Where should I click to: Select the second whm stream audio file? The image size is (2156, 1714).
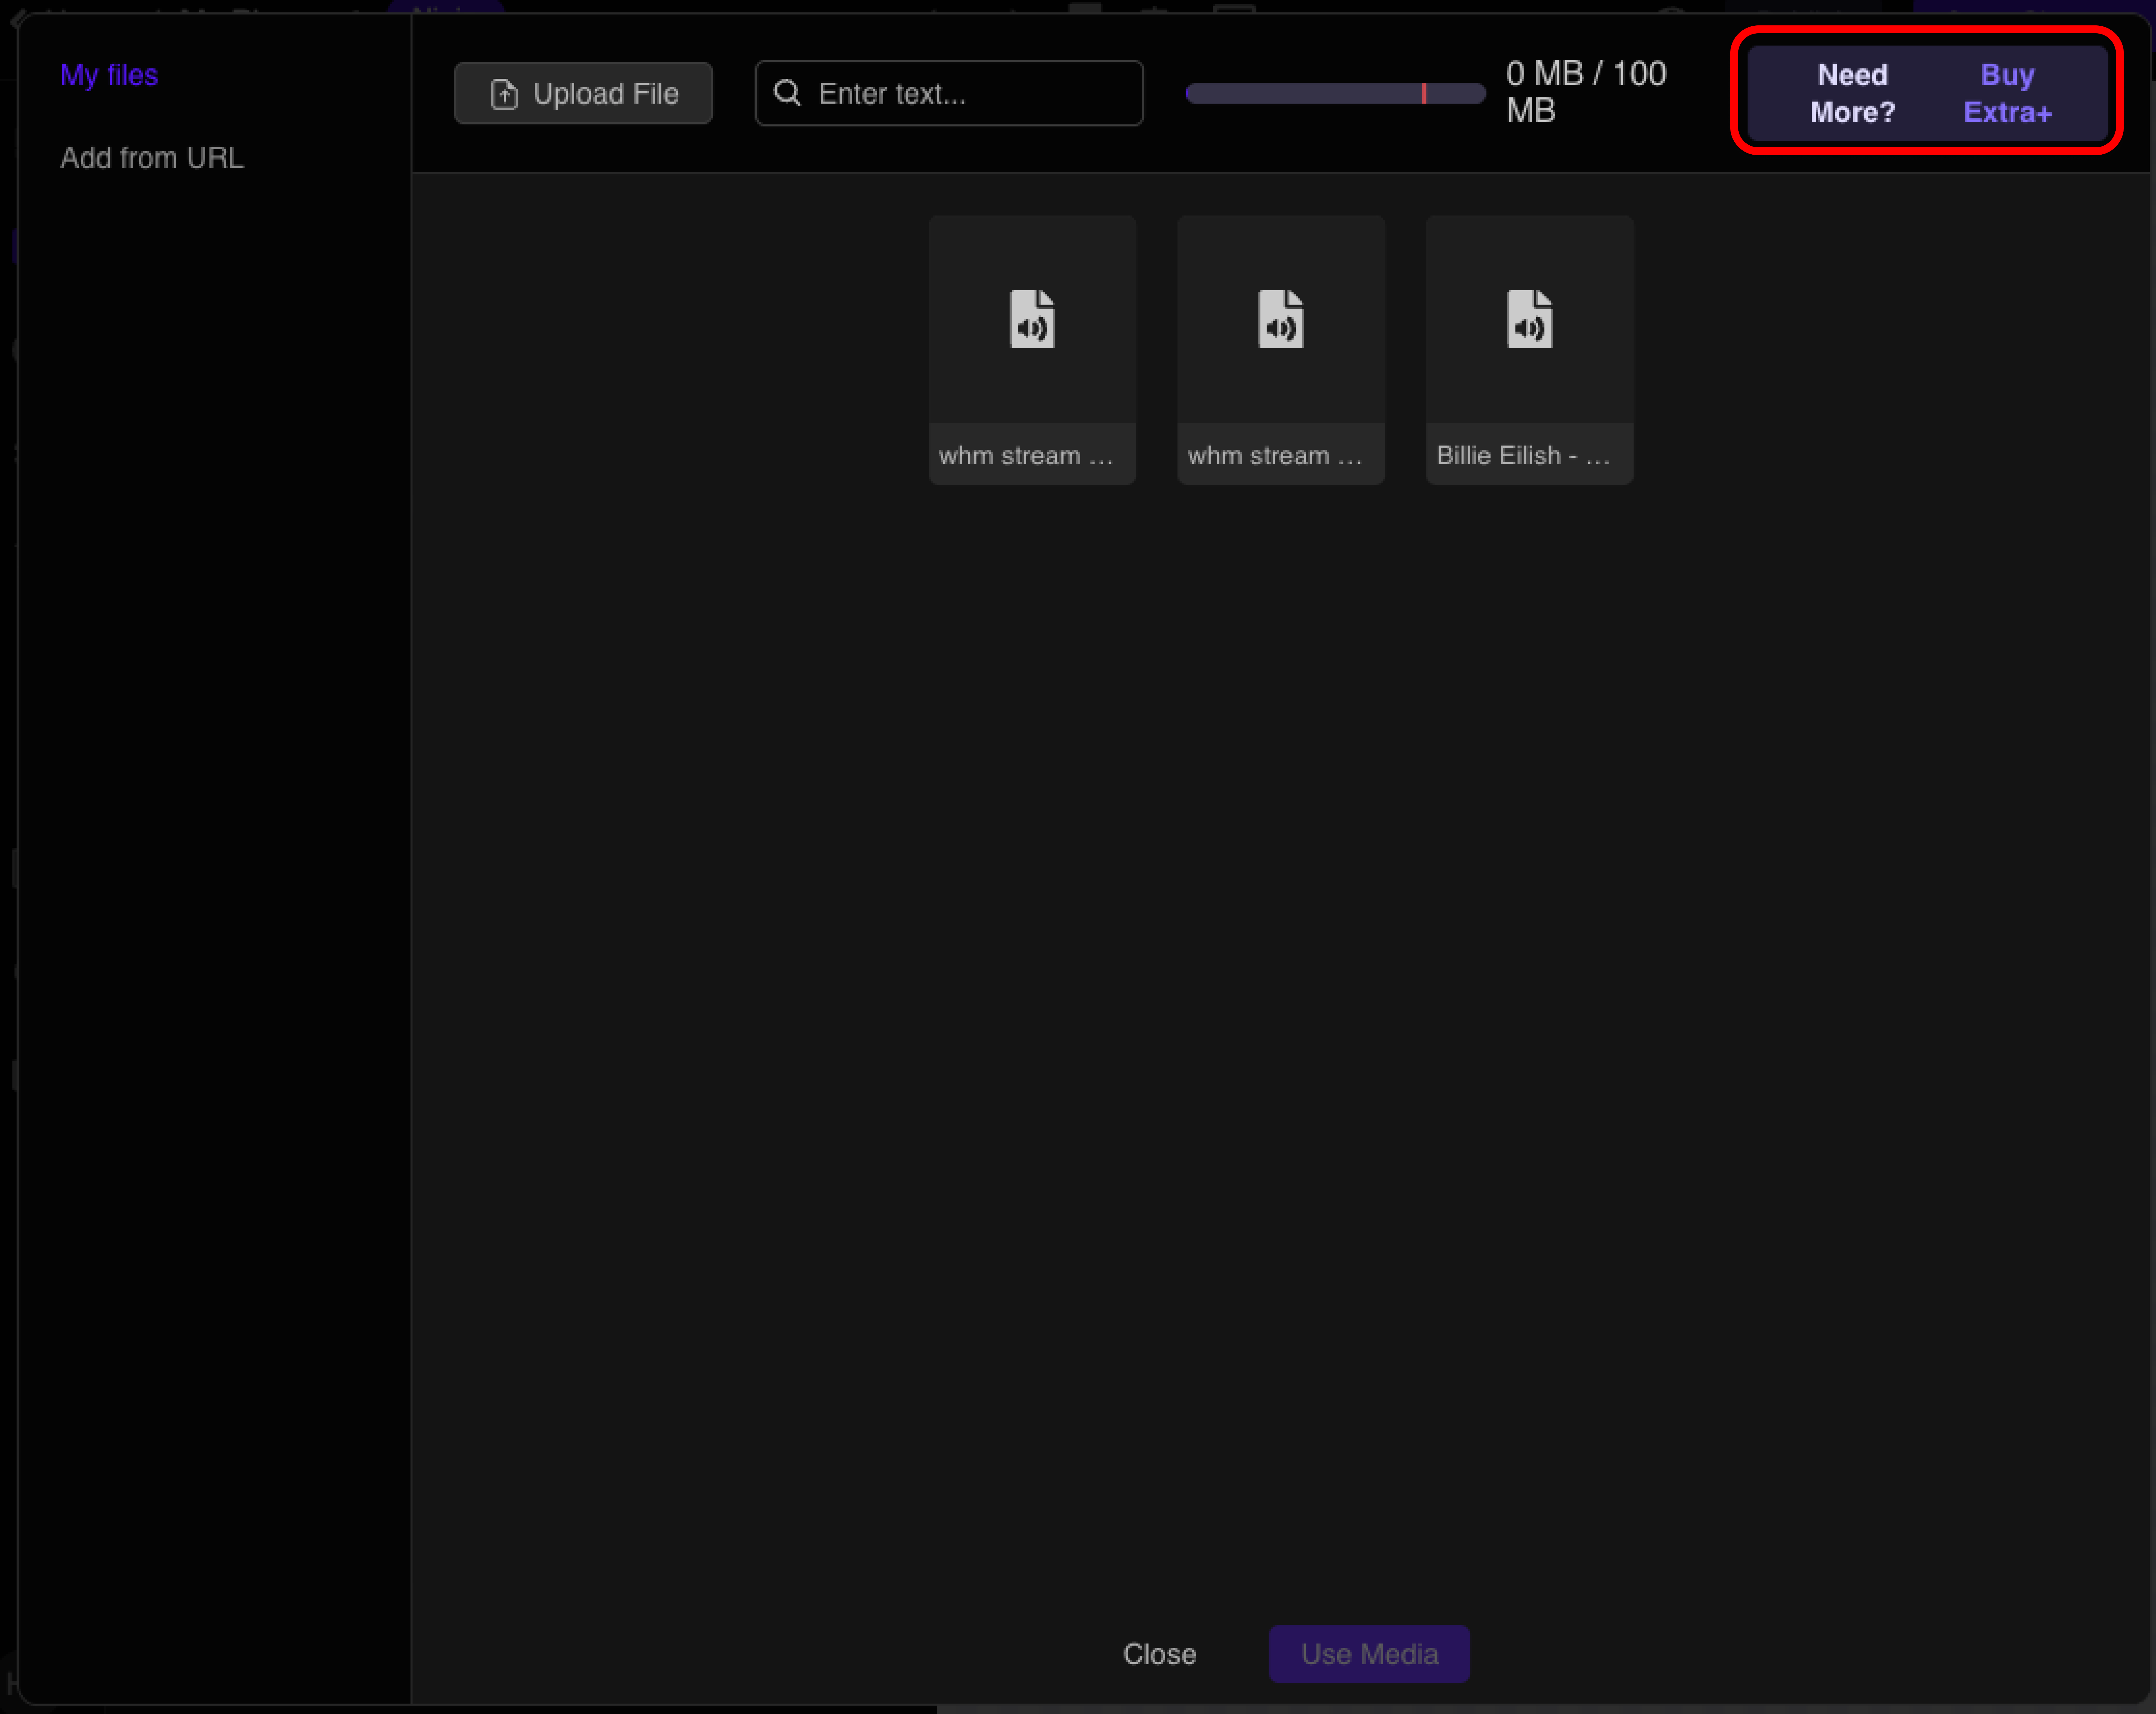pyautogui.click(x=1281, y=350)
